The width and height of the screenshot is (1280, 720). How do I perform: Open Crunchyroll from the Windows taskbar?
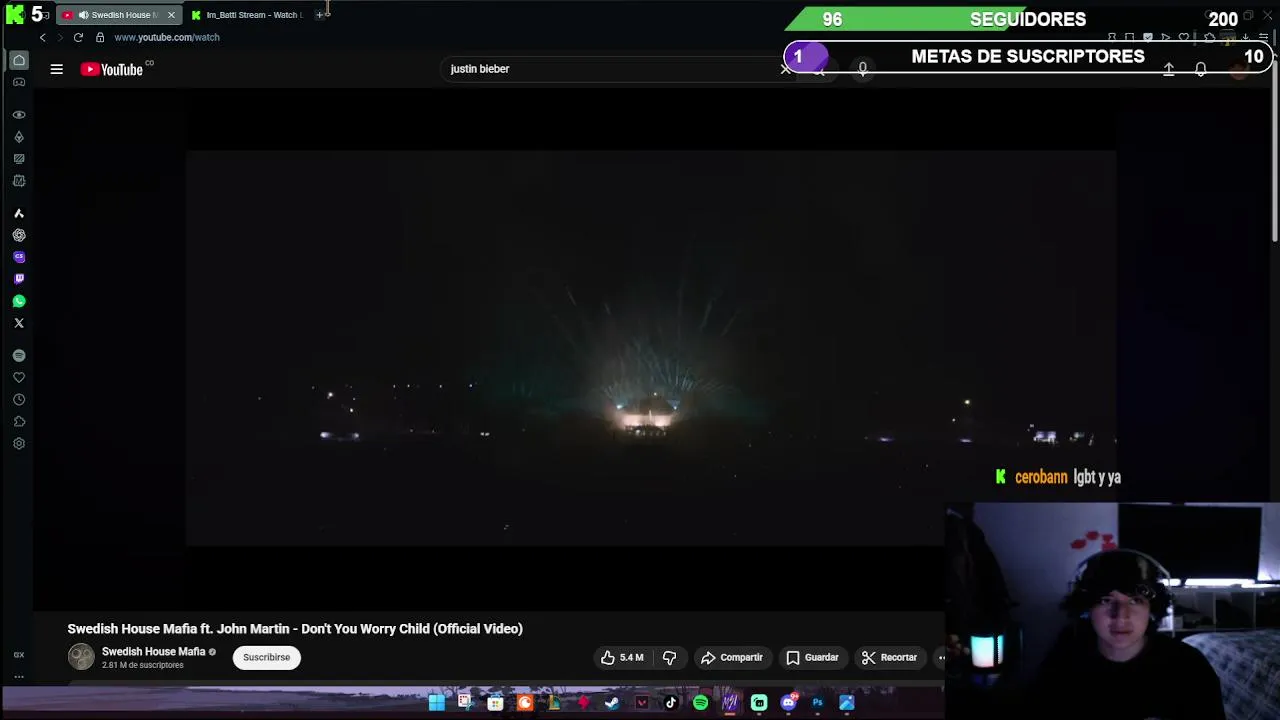click(x=524, y=703)
